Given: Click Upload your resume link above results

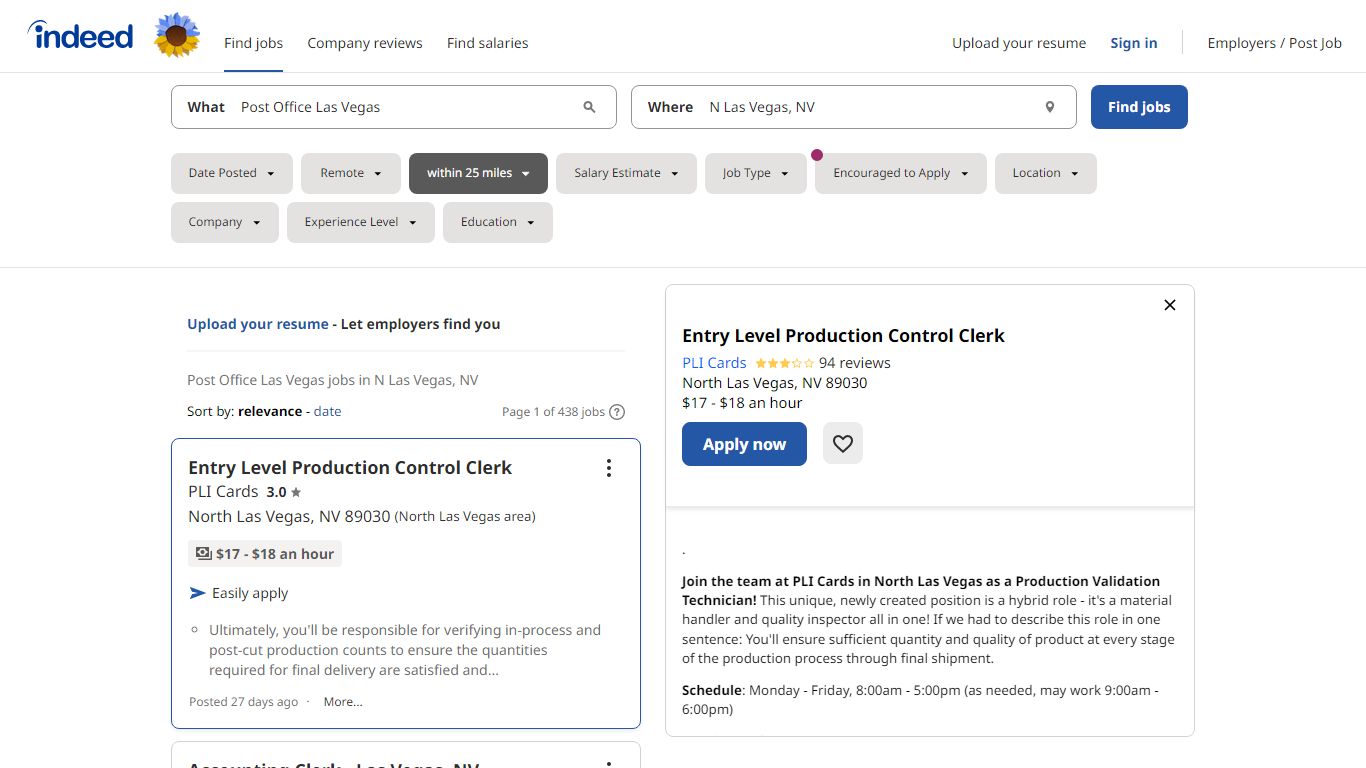Looking at the screenshot, I should [258, 324].
